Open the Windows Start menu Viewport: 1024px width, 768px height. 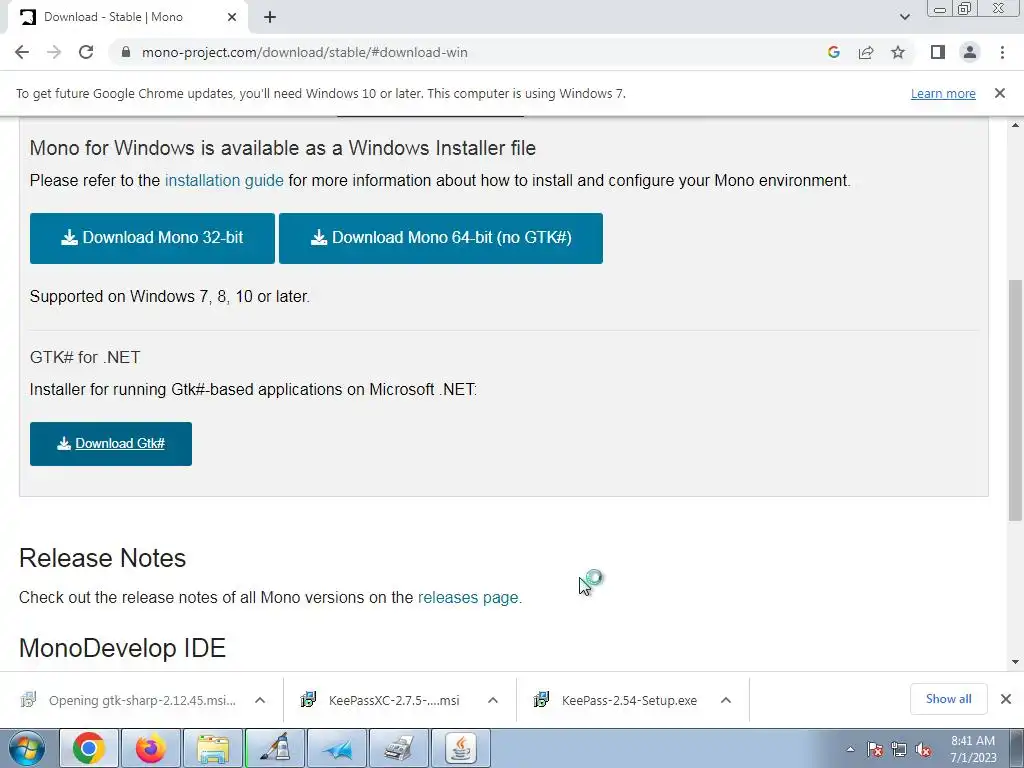(x=27, y=748)
